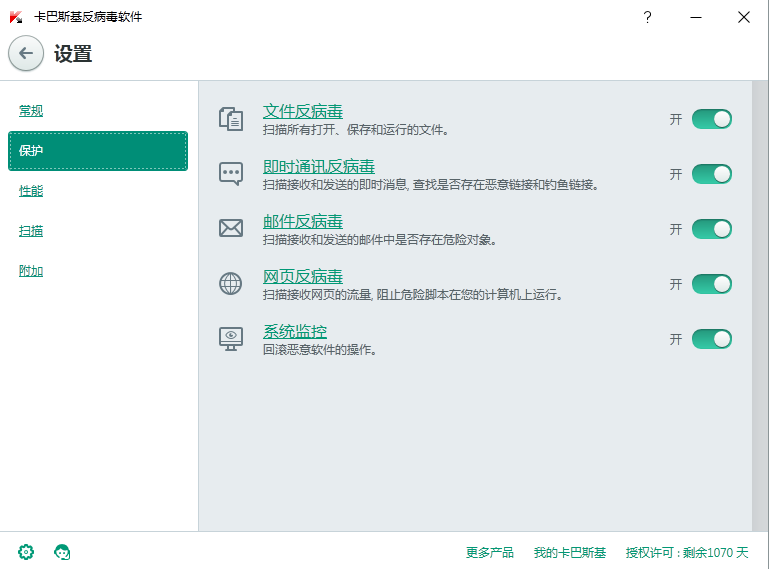
Task: Select the 常规 settings tab
Action: coord(31,111)
